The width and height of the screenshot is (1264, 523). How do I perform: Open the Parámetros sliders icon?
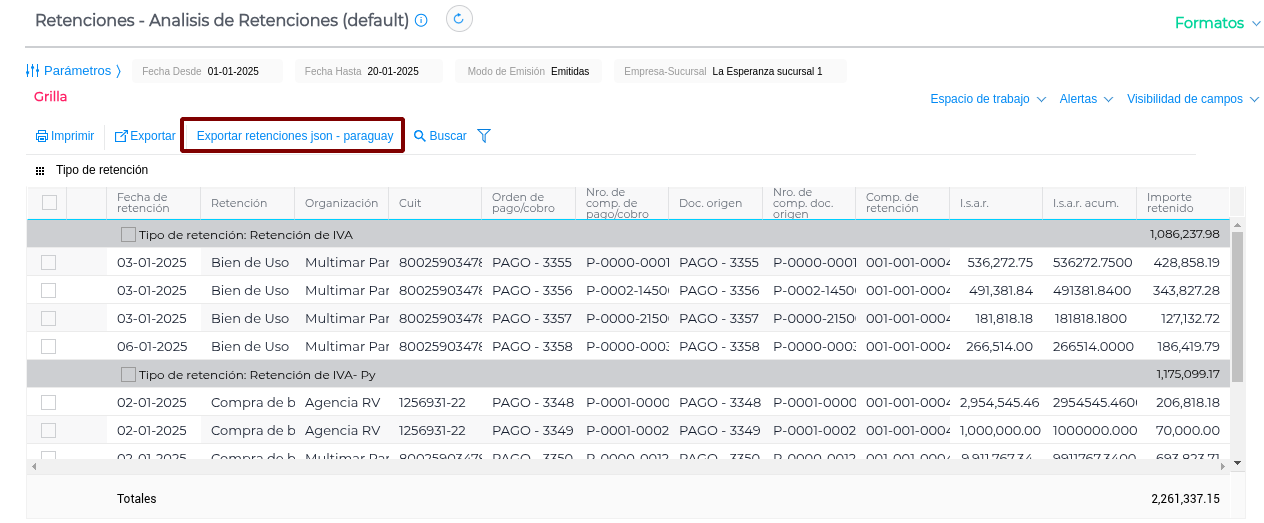32,71
